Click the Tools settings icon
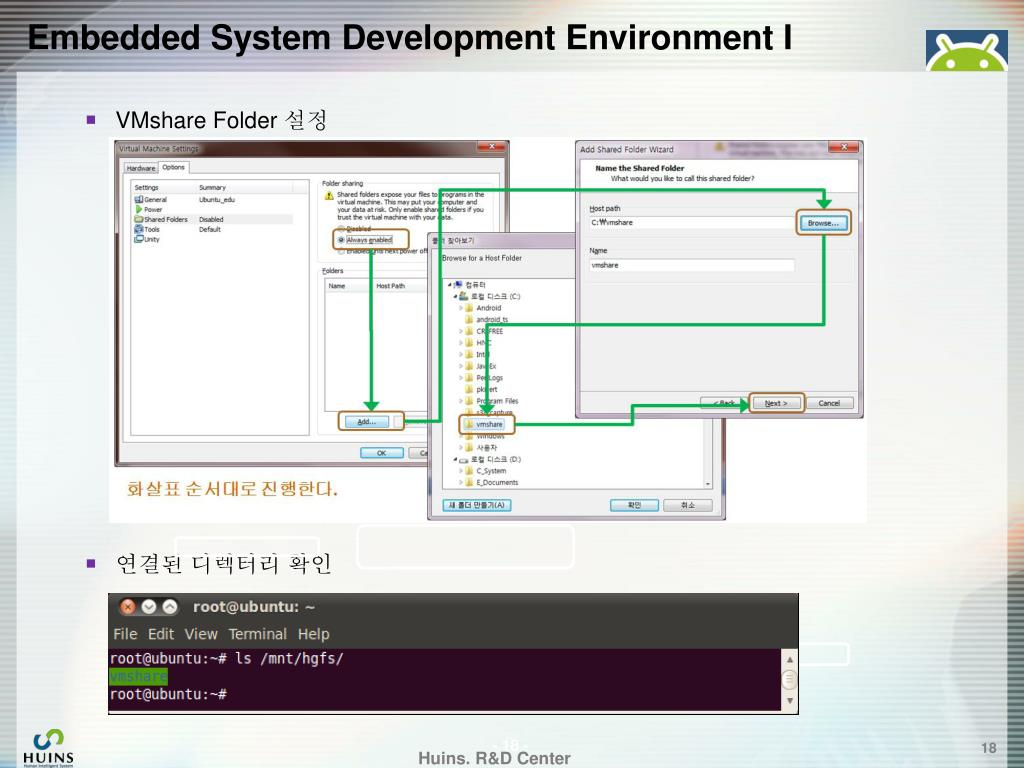The width and height of the screenshot is (1024, 768). point(139,229)
